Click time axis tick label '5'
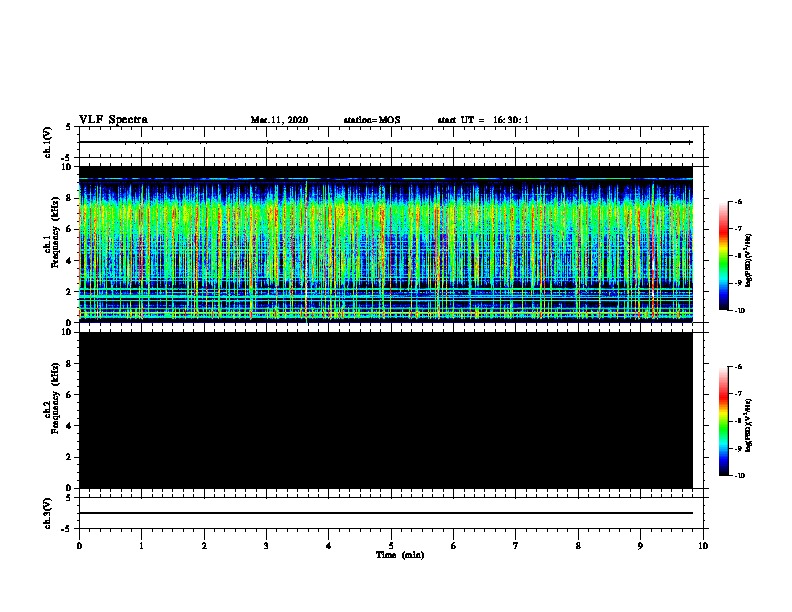792x612 pixels. coord(391,546)
